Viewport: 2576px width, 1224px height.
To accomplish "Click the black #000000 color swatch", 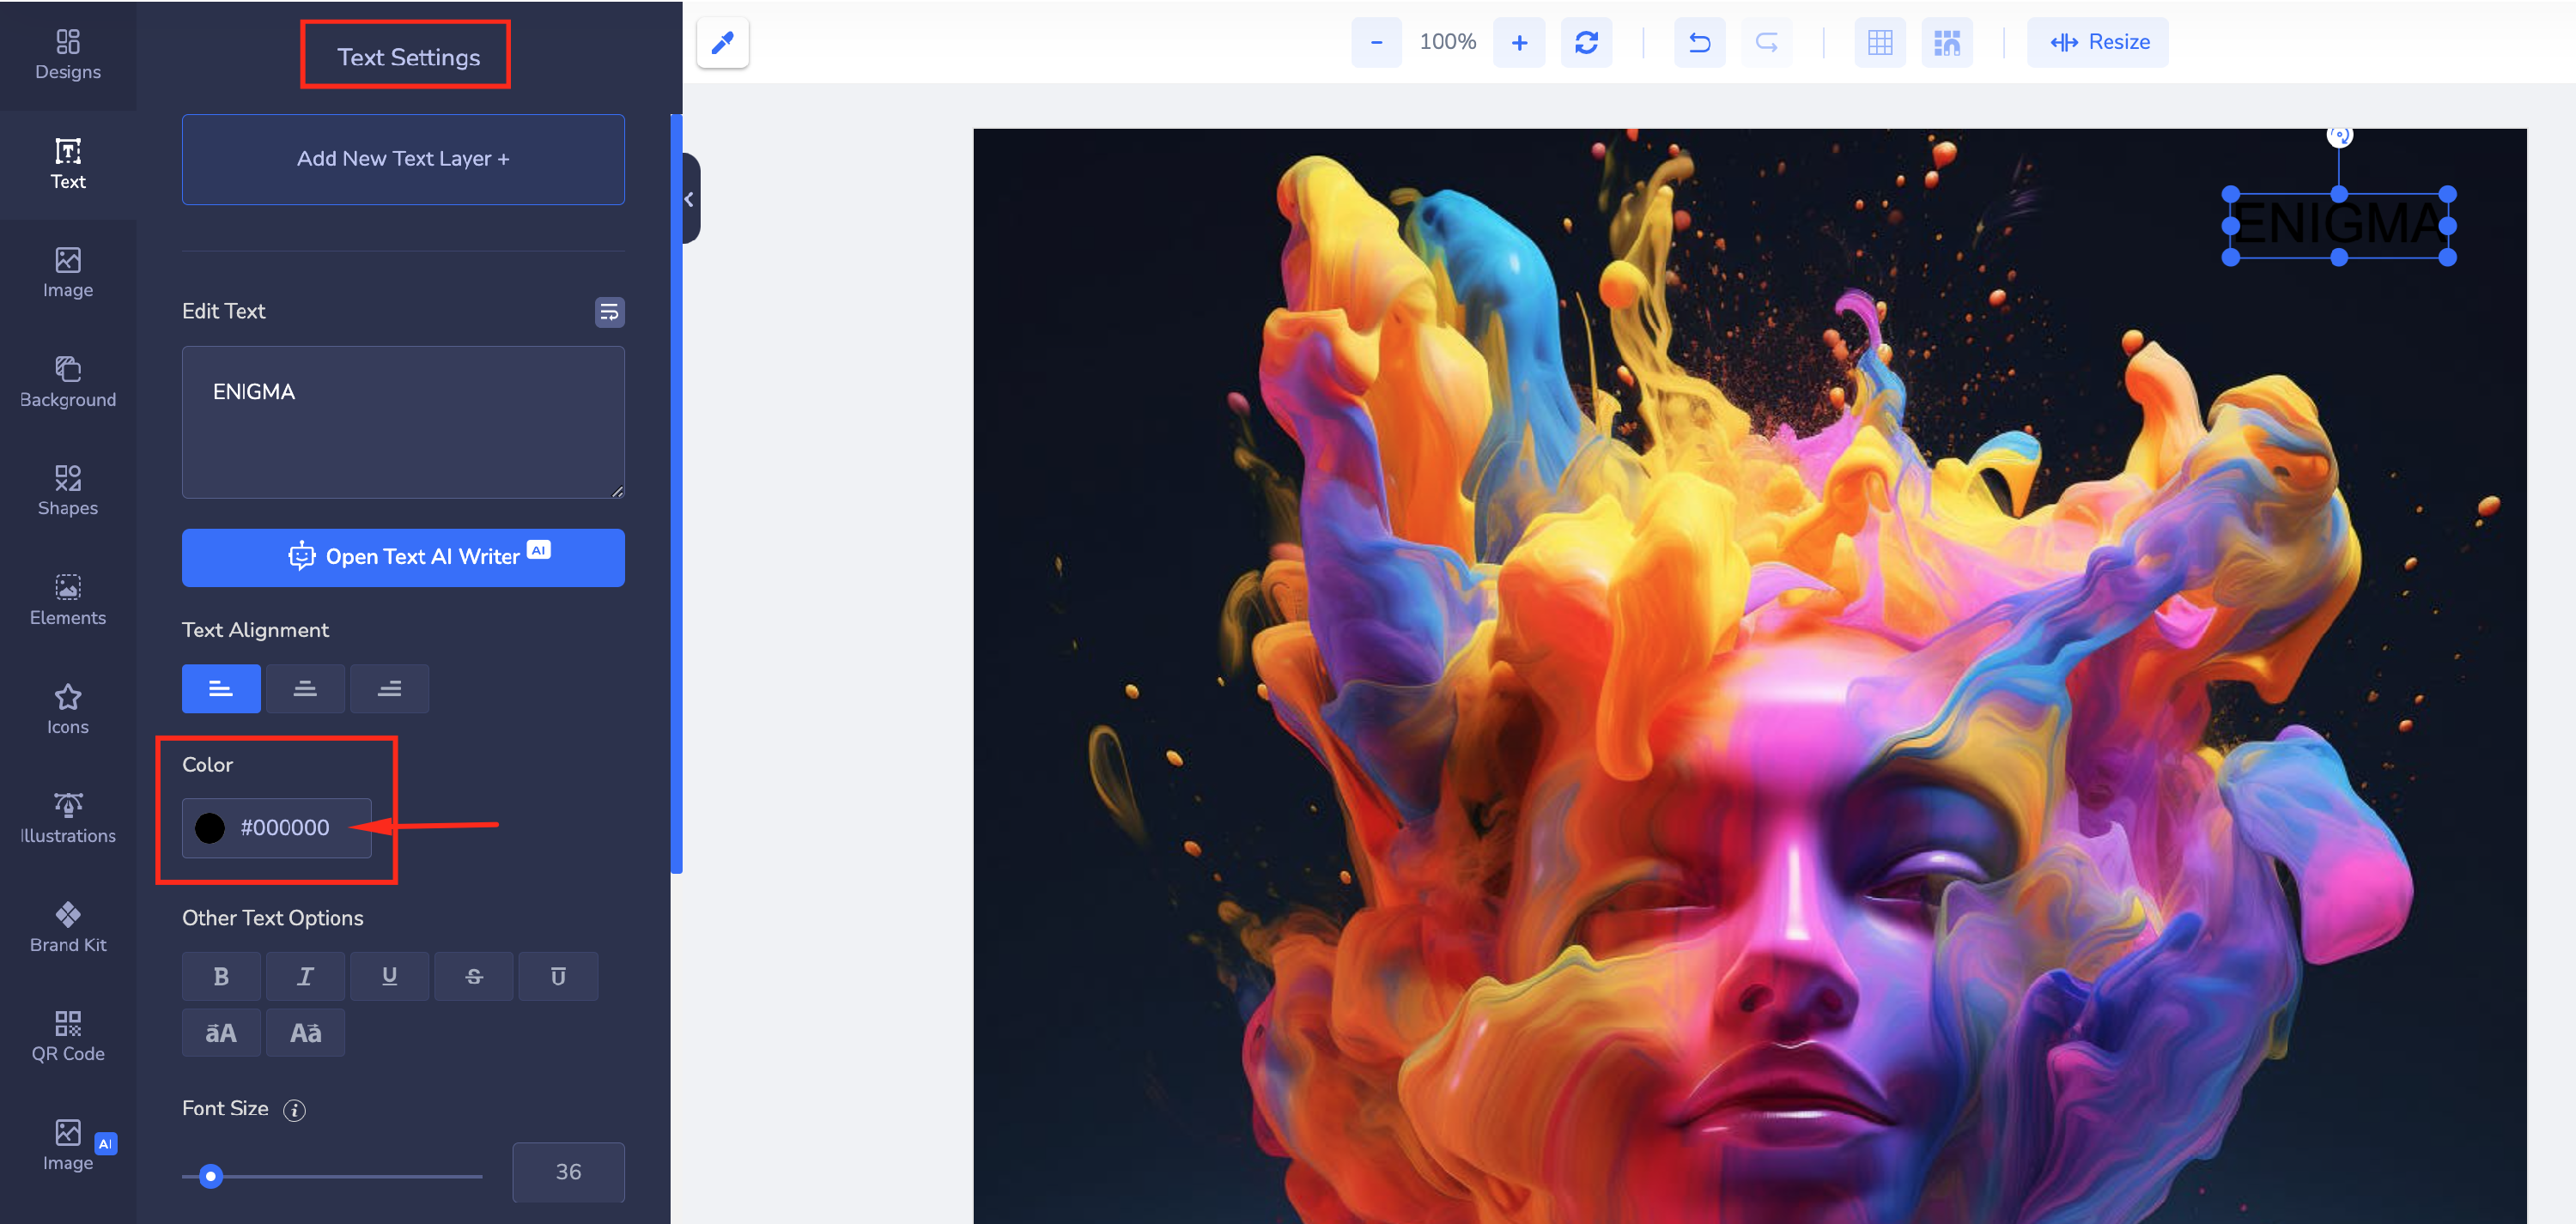I will 210,827.
